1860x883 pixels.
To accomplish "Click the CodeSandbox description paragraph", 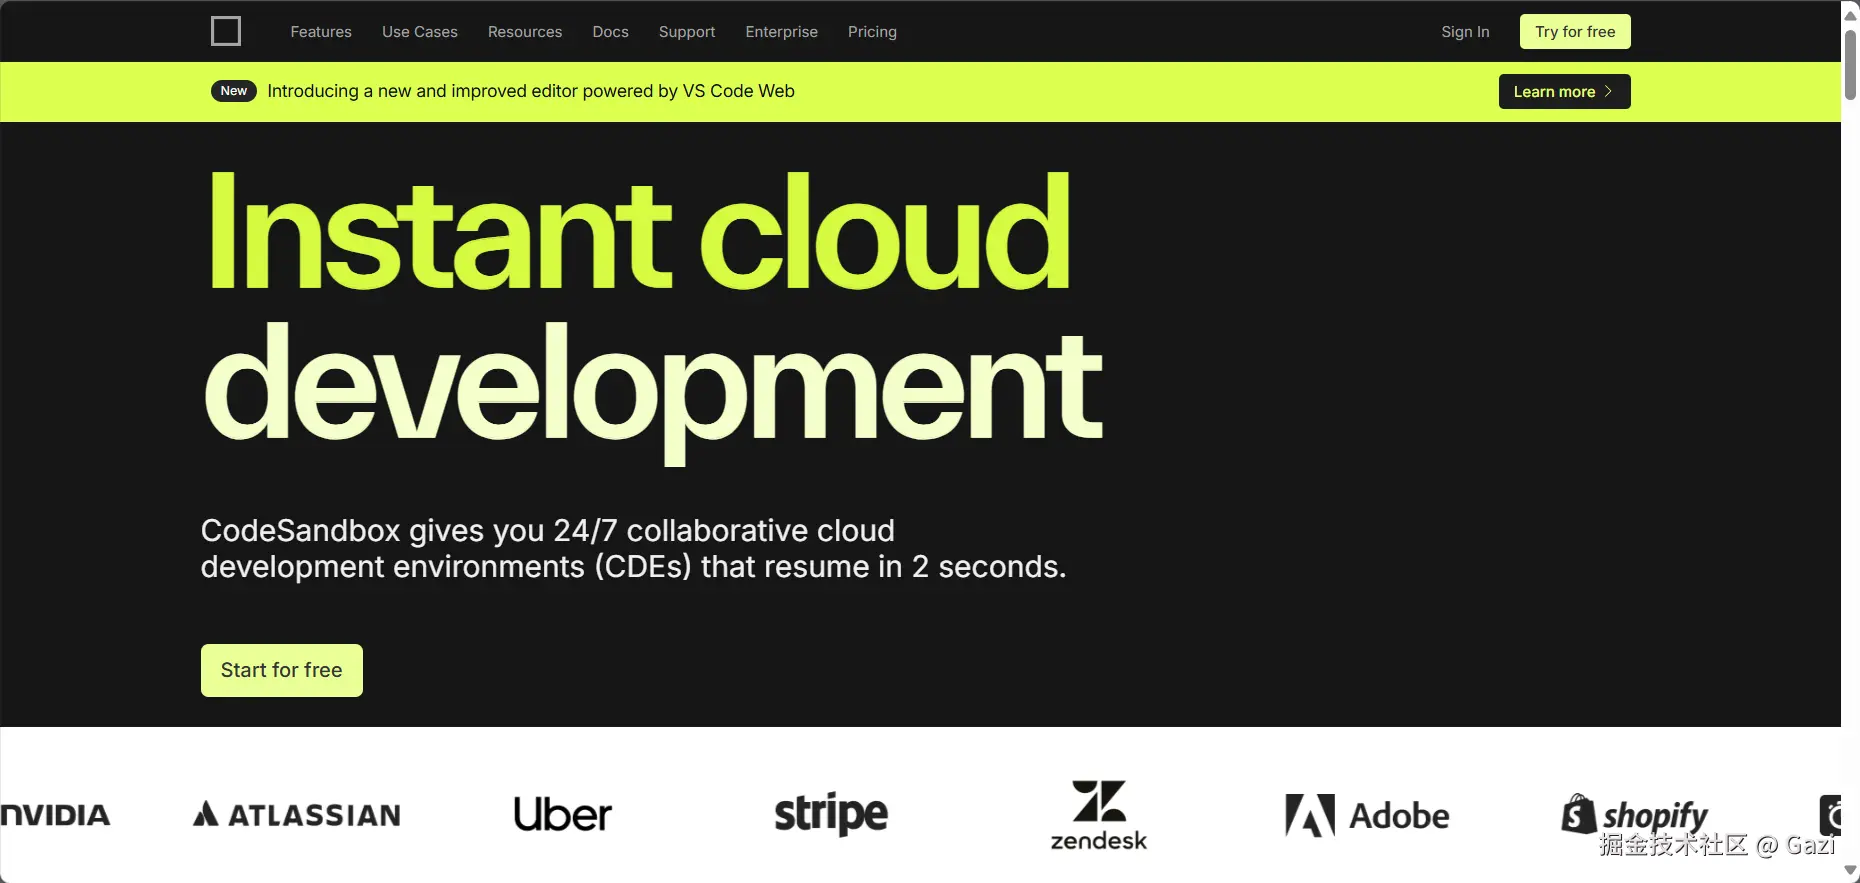I will (x=633, y=549).
